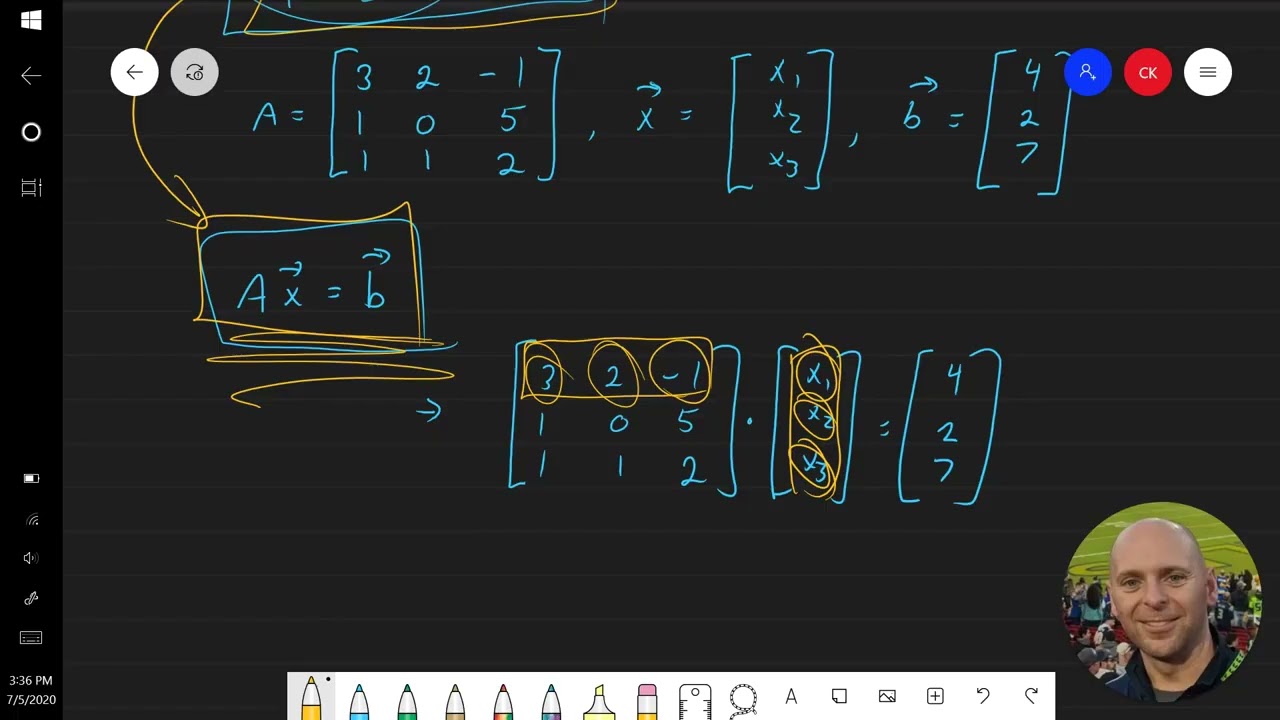1280x720 pixels.
Task: Open the insert plus menu
Action: point(935,697)
